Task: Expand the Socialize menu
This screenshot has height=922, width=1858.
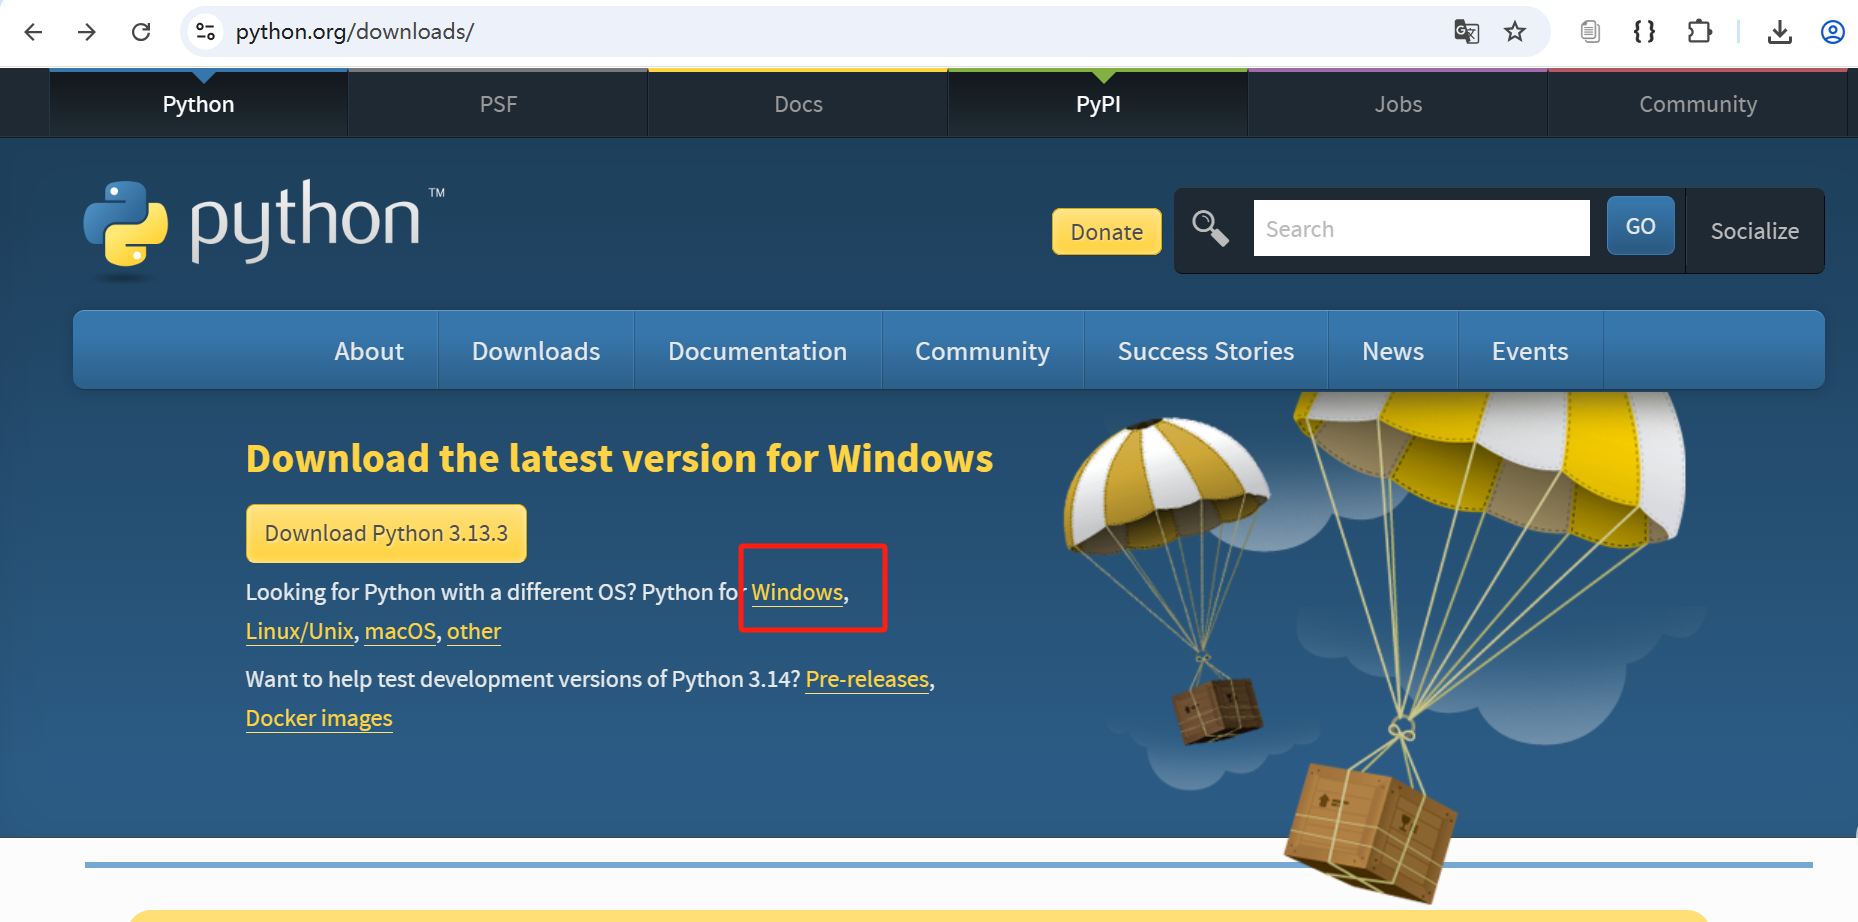Action: (x=1755, y=231)
